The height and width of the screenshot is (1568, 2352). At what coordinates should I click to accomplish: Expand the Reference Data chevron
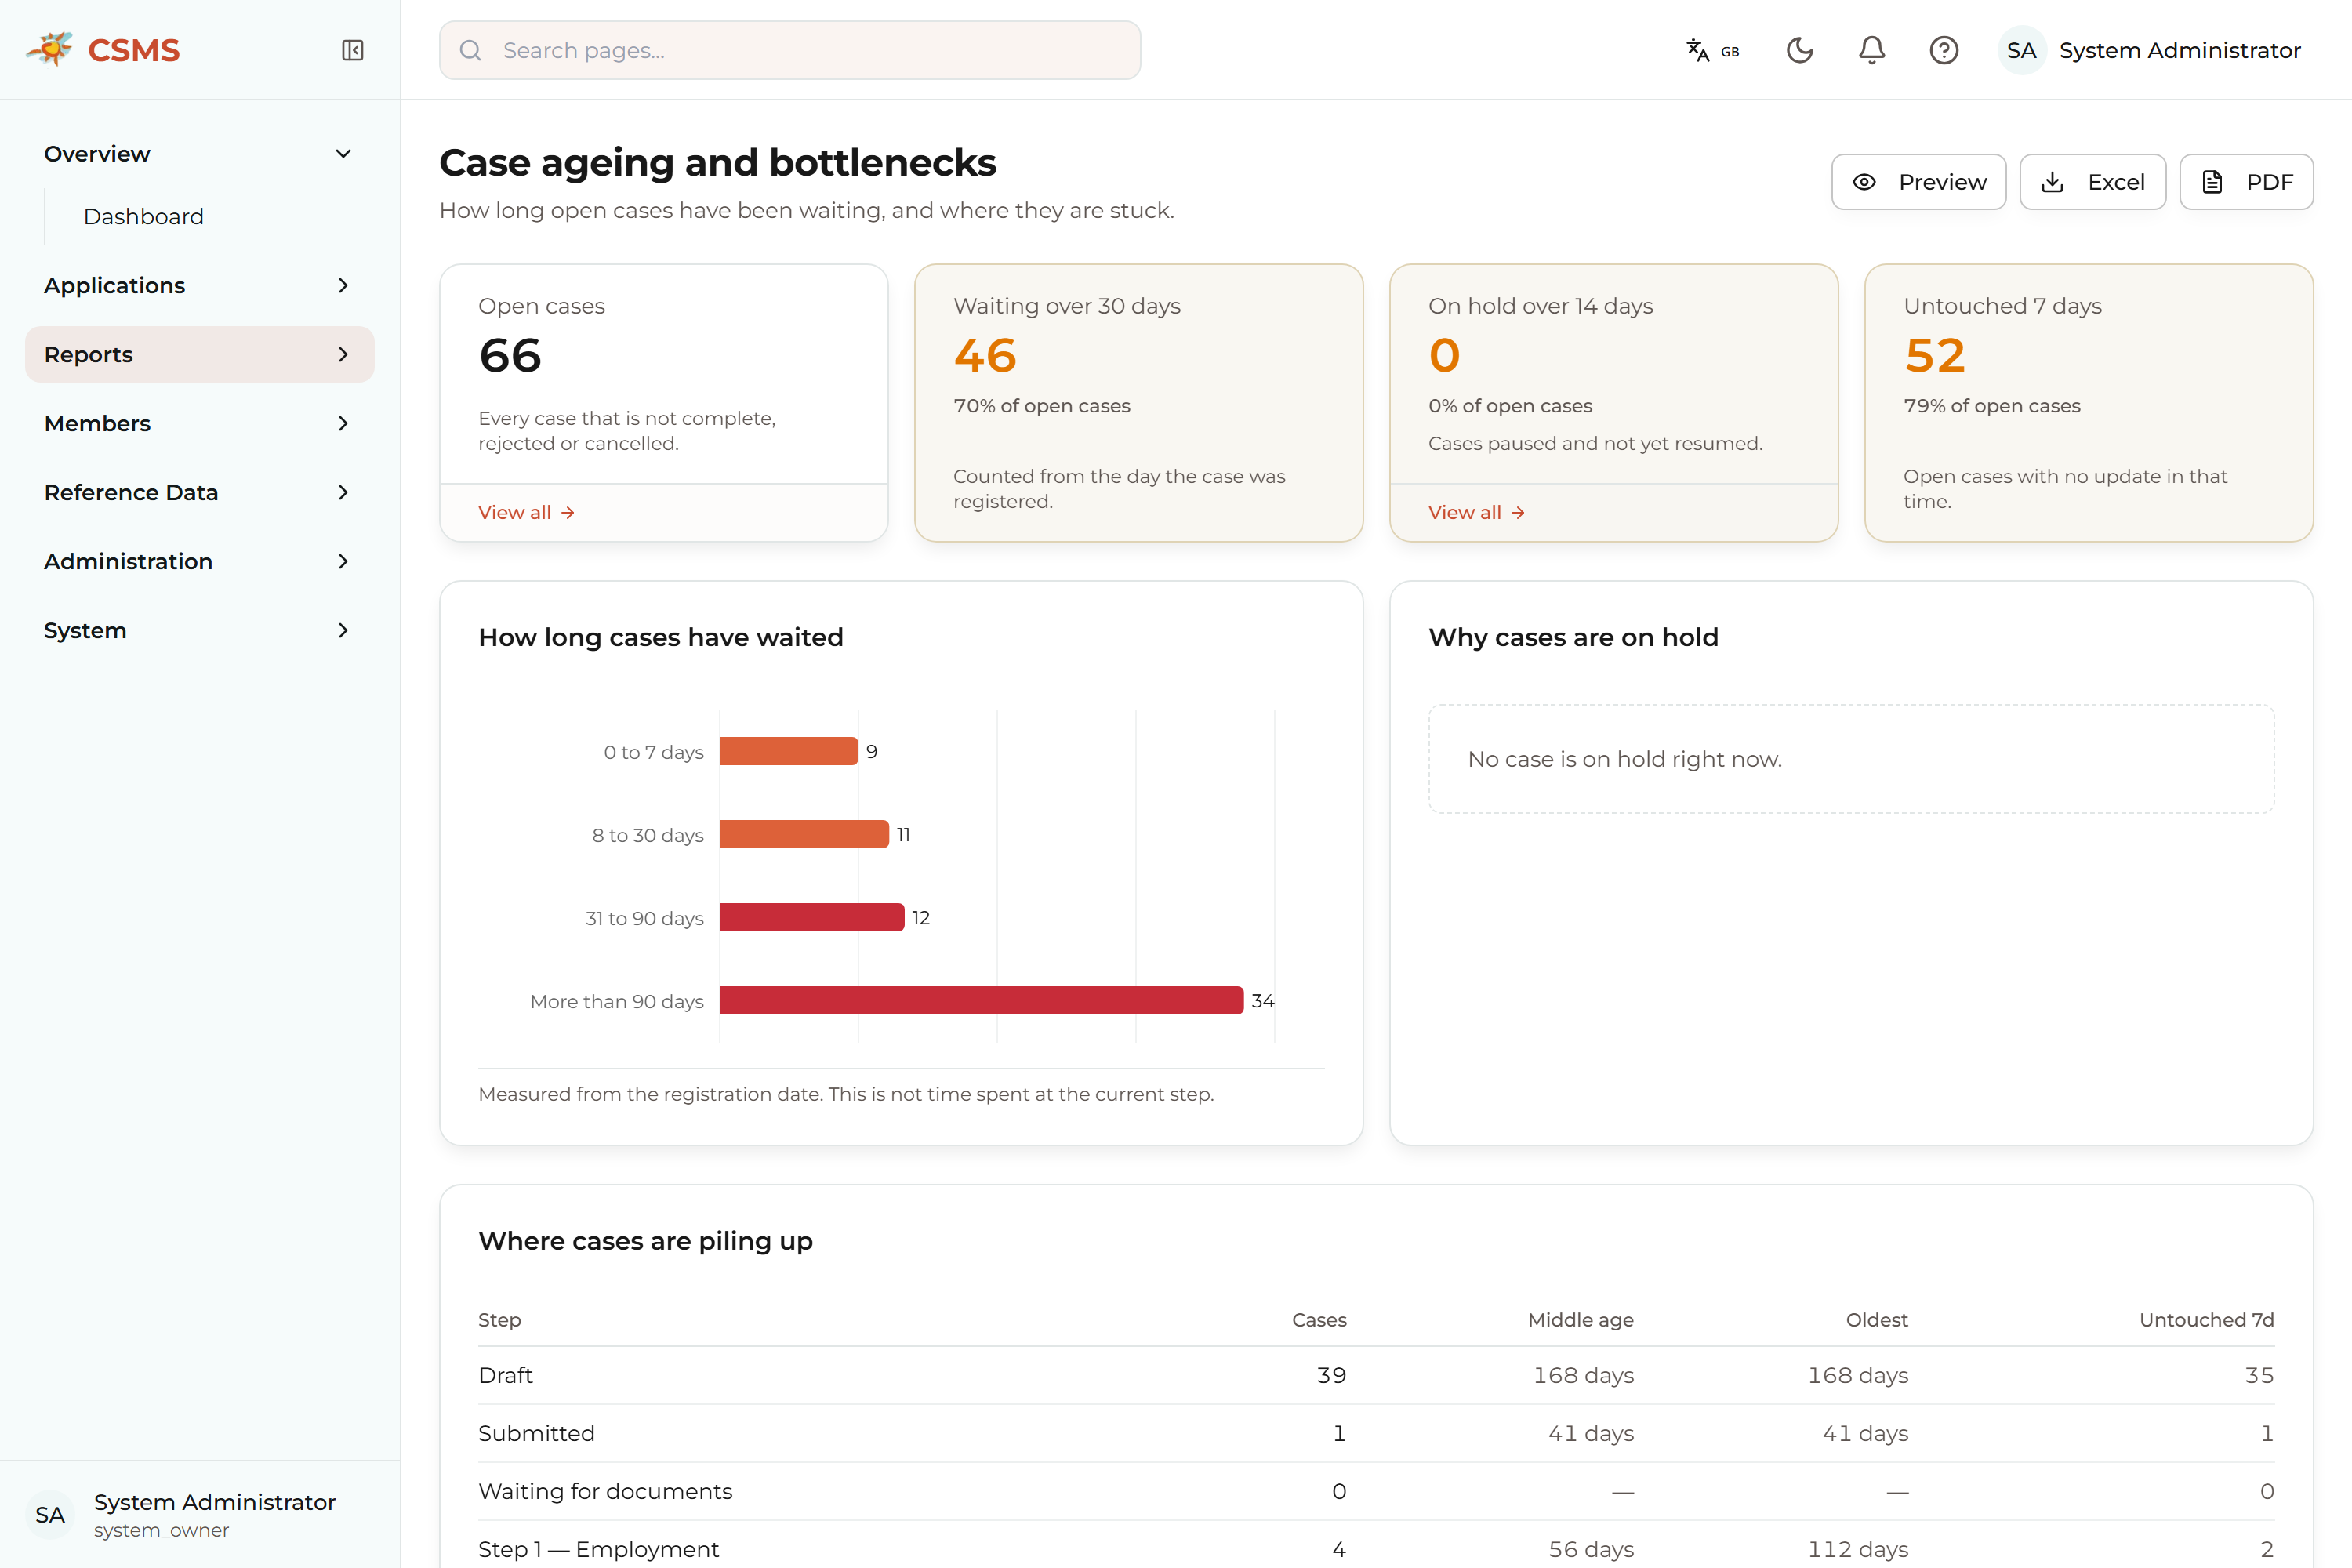343,492
